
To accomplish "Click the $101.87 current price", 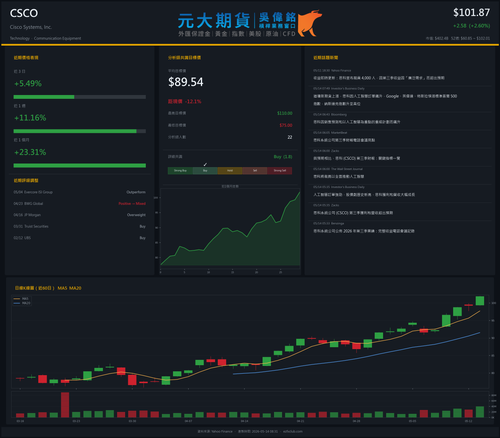I will 471,13.
